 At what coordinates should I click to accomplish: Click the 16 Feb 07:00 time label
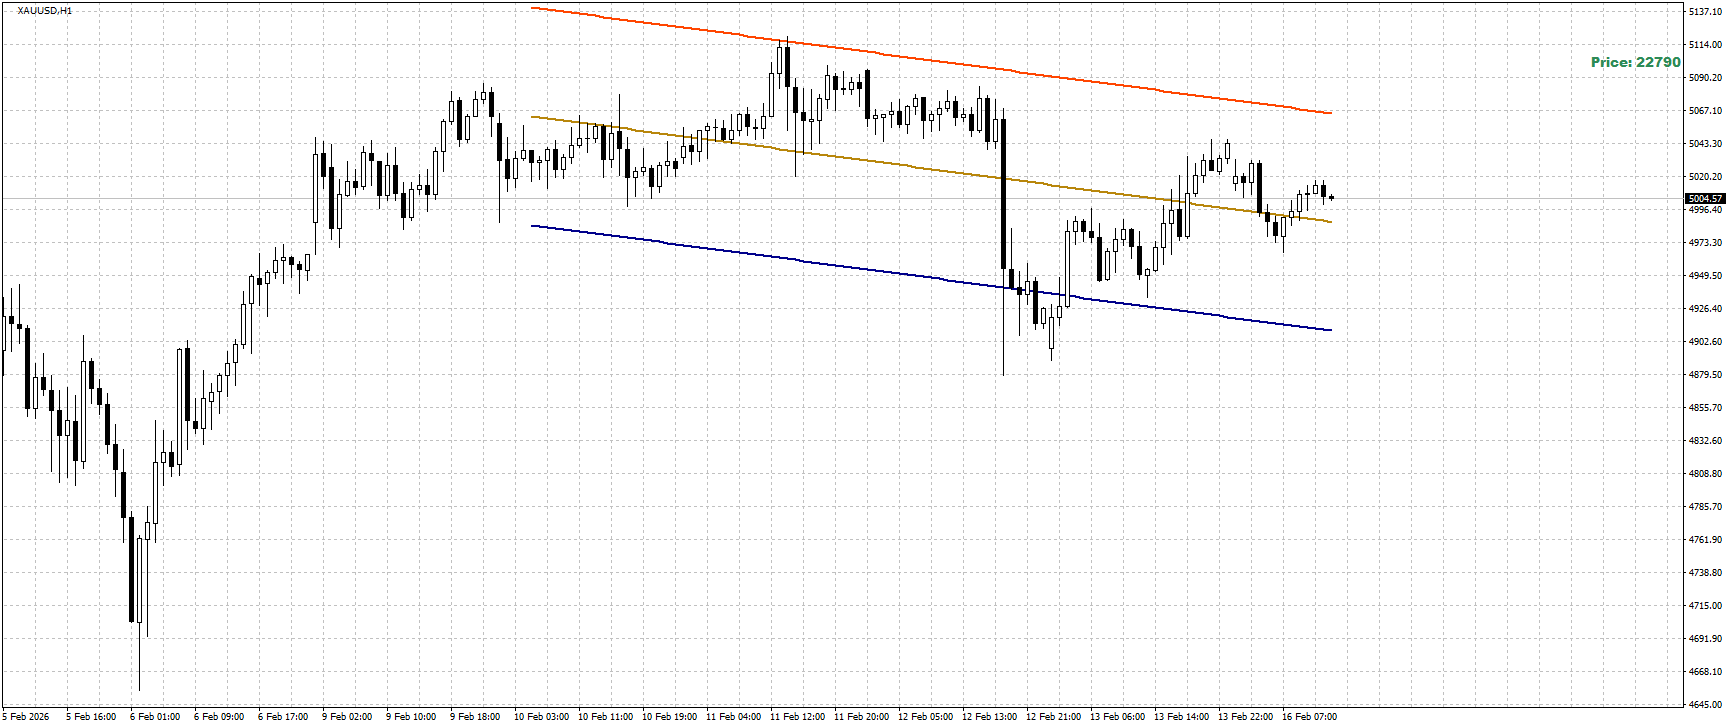(1309, 717)
